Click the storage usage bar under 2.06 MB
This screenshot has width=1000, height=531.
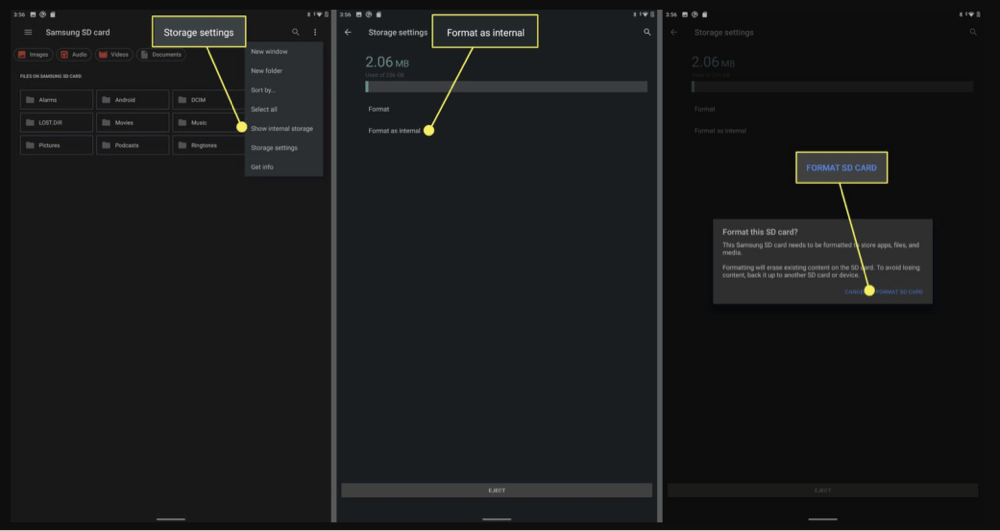click(506, 87)
